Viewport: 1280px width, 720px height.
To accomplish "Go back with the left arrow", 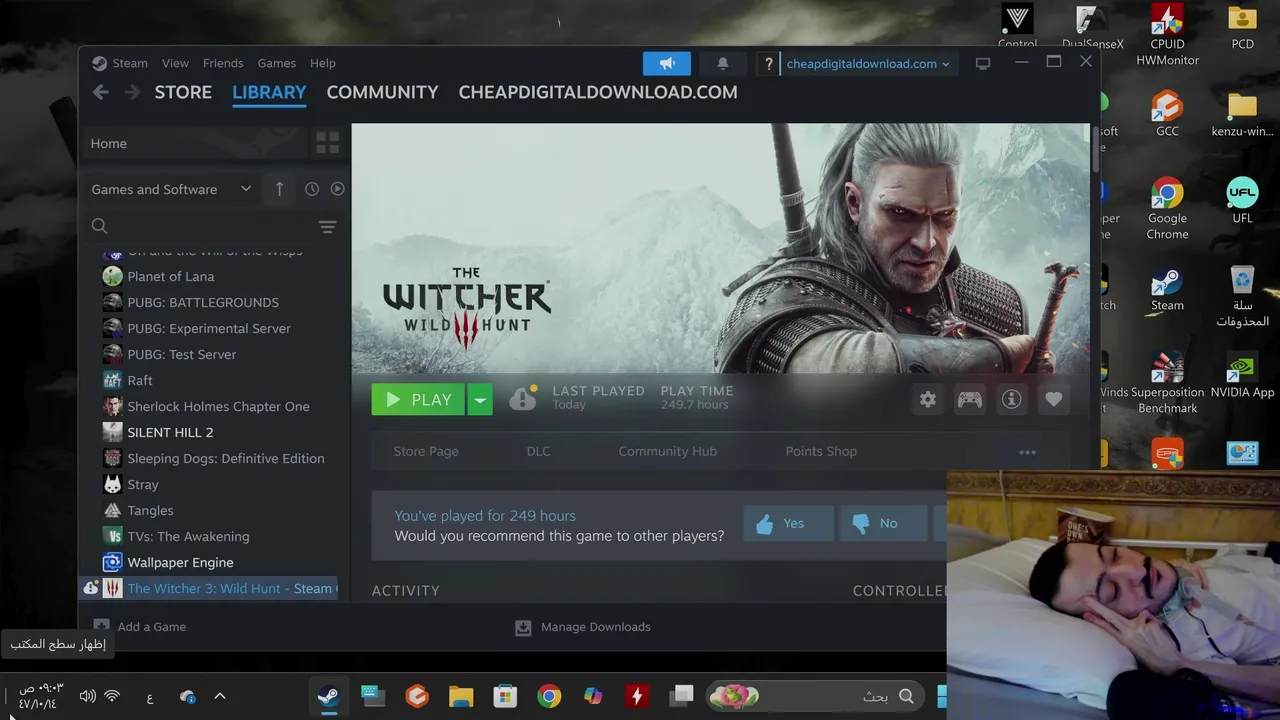I will pos(100,92).
